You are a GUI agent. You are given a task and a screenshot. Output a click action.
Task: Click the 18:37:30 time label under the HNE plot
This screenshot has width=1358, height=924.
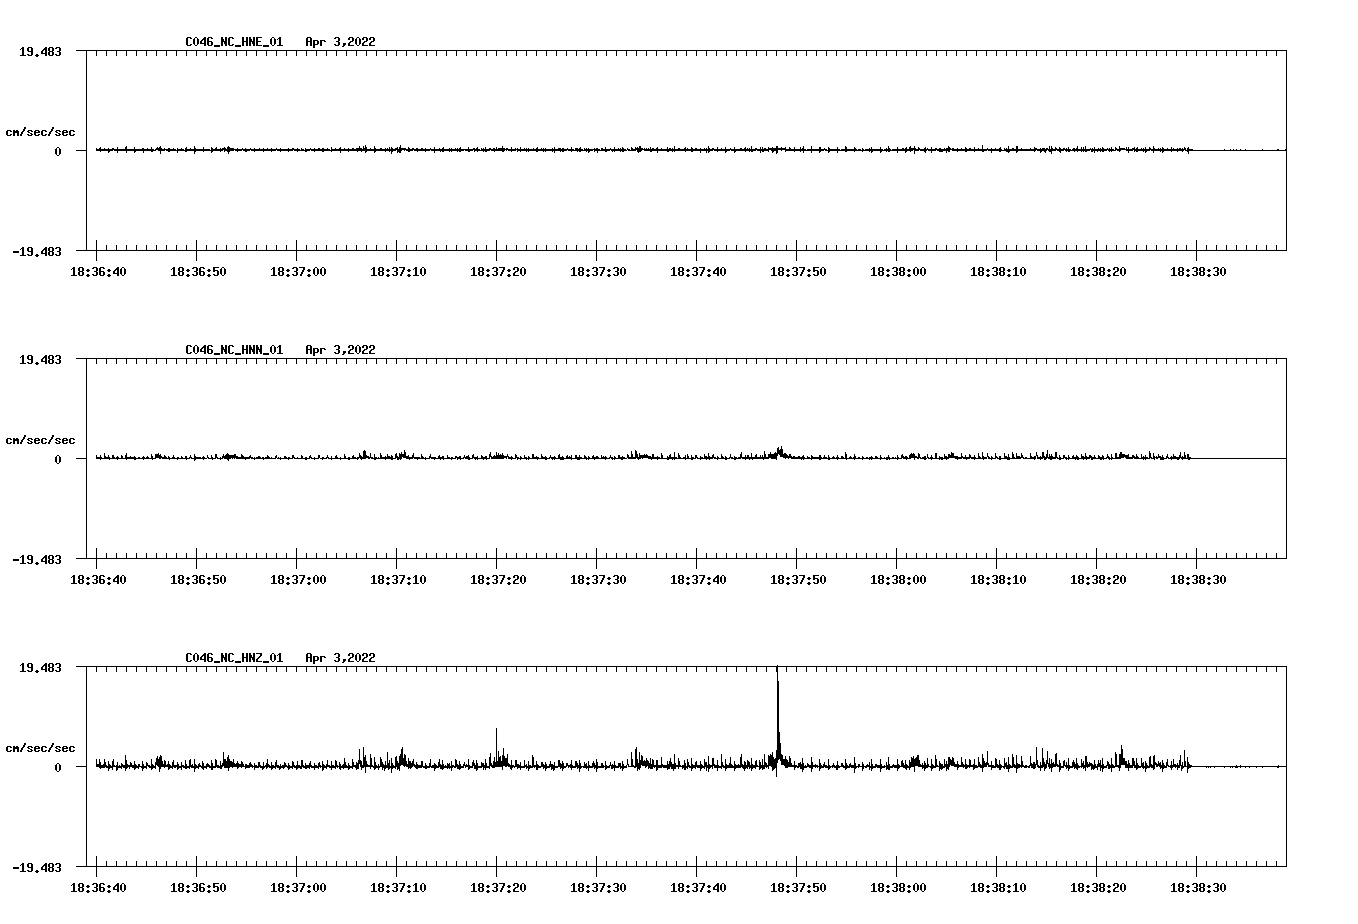[x=598, y=272]
